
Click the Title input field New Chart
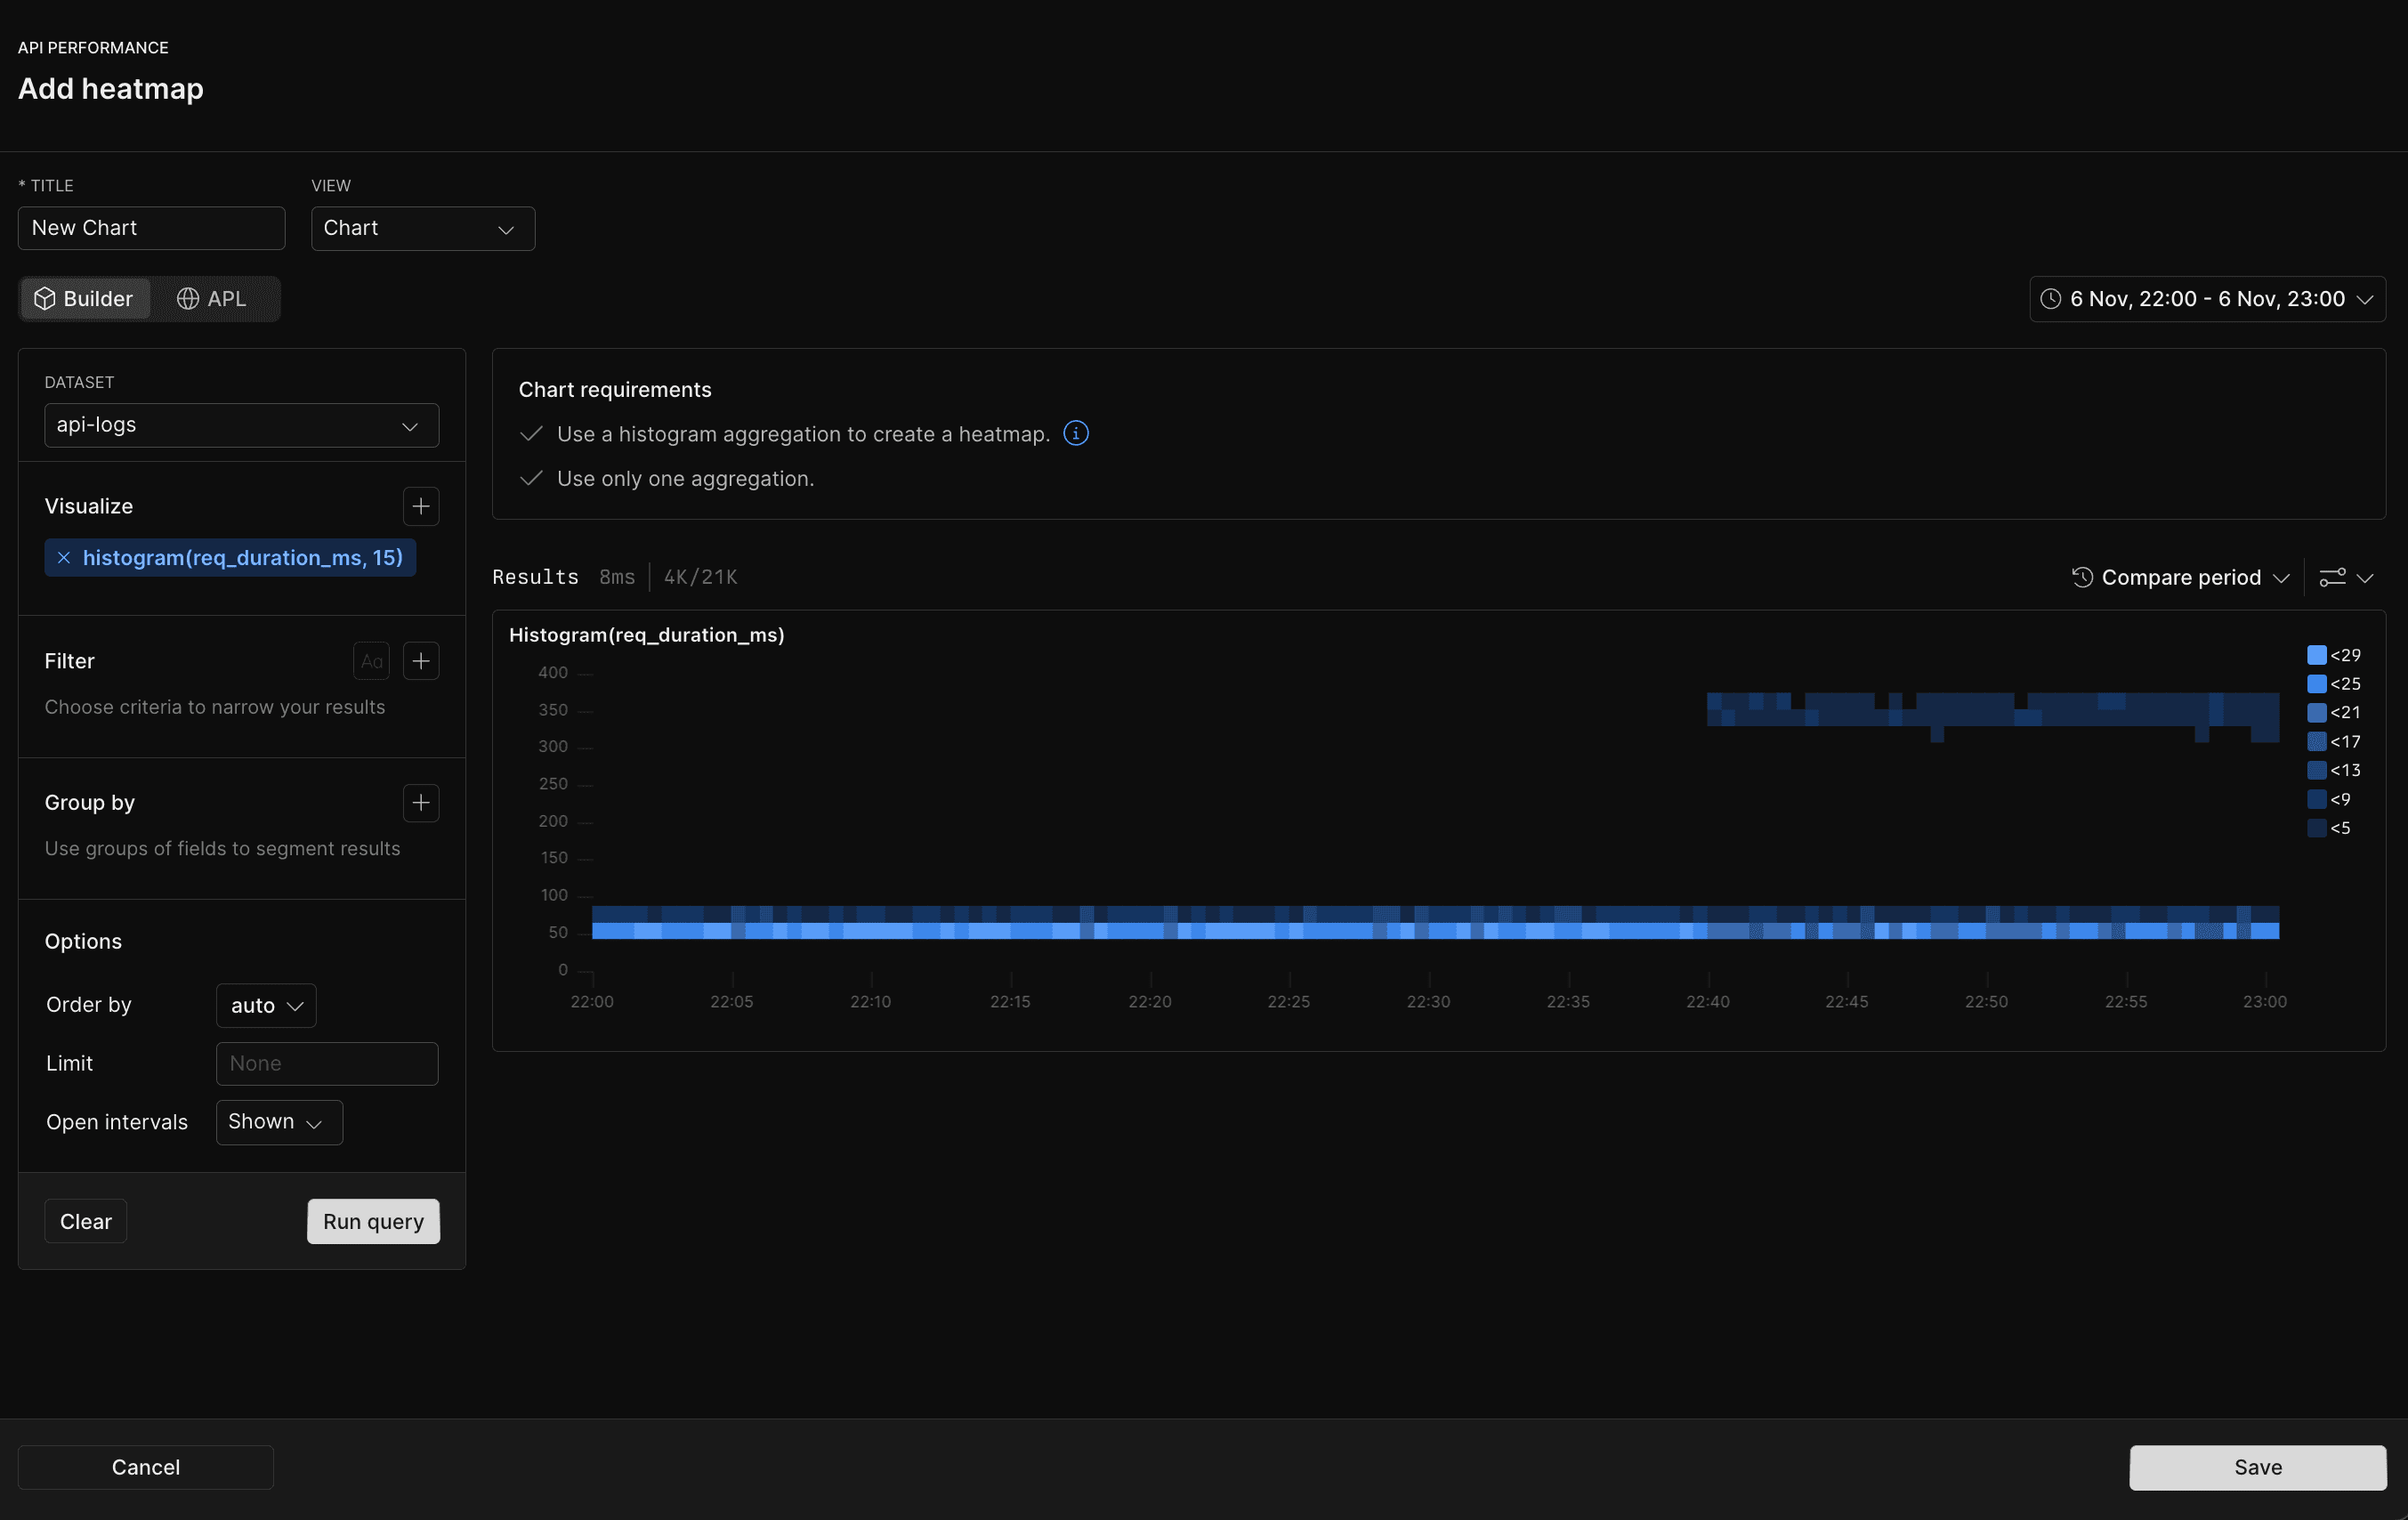pos(152,228)
